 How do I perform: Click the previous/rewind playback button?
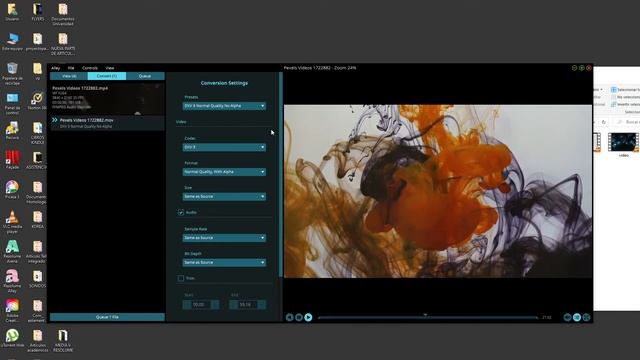[289, 318]
